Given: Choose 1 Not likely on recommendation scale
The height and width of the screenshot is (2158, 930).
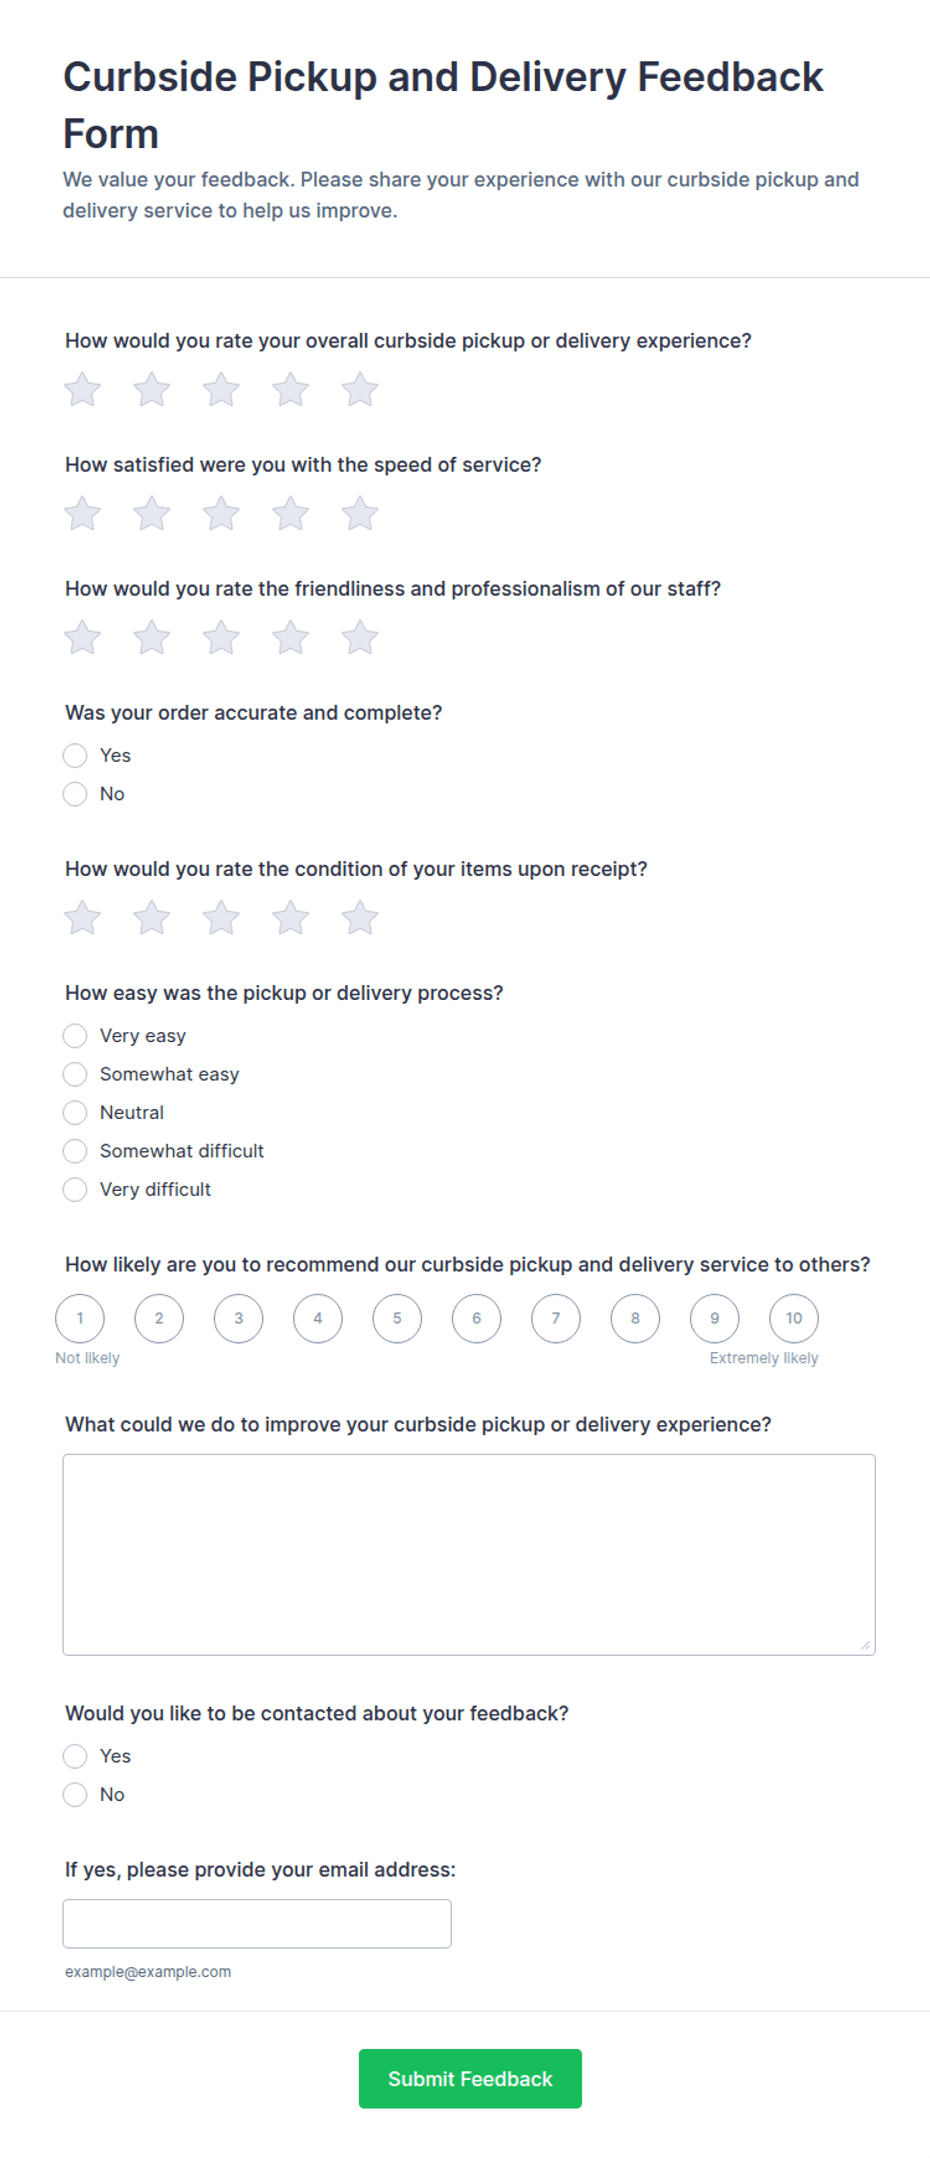Looking at the screenshot, I should point(80,1318).
